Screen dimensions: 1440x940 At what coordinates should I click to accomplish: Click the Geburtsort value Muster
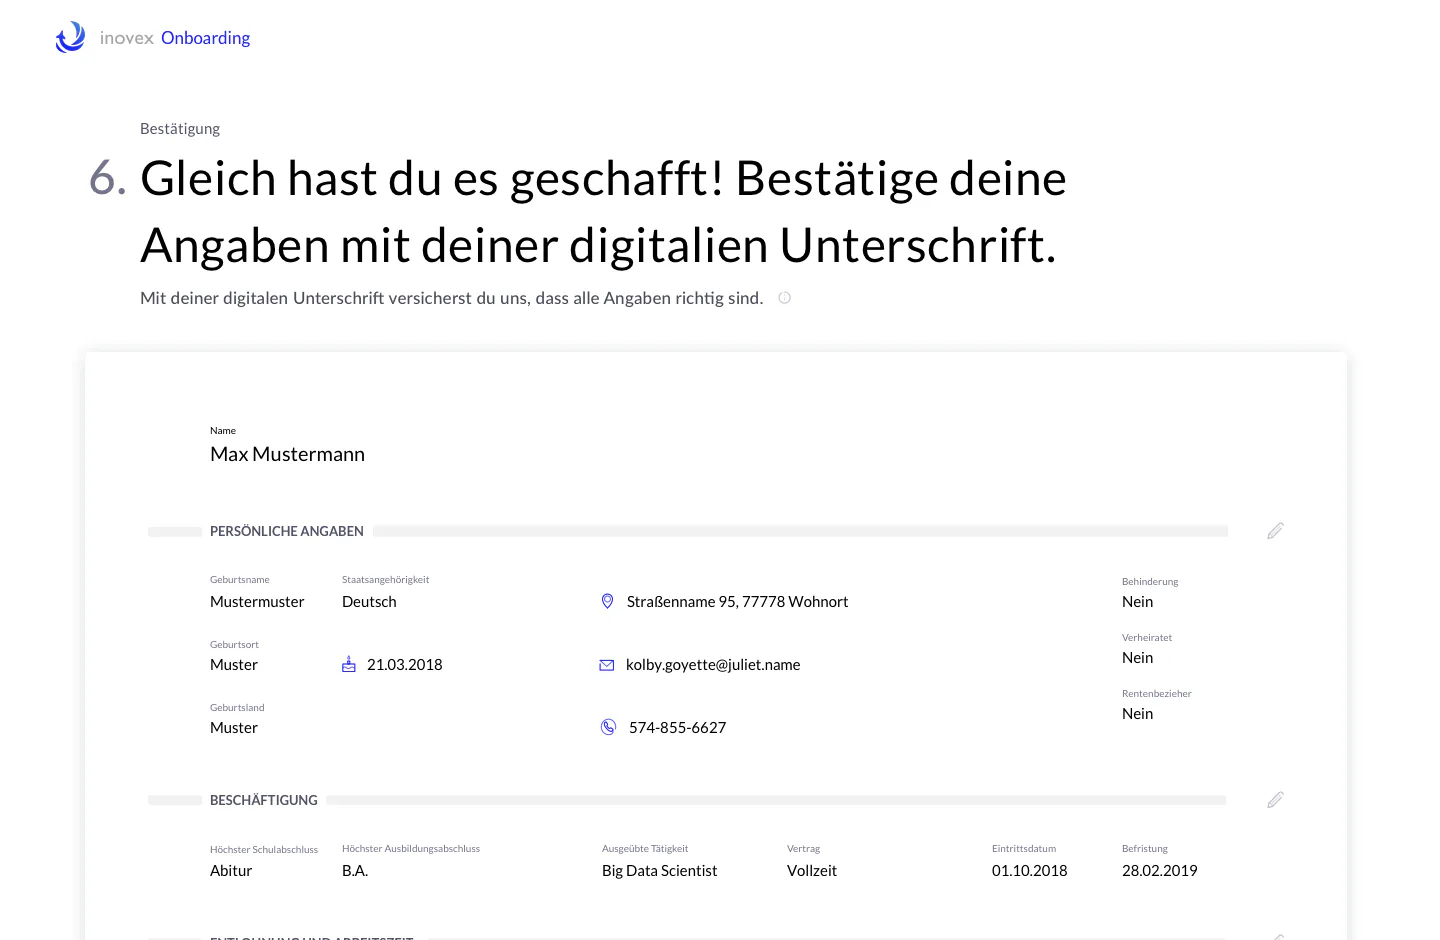(x=234, y=665)
